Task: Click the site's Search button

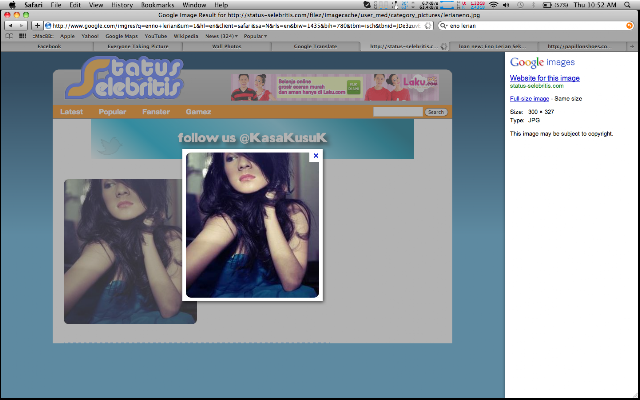Action: click(x=436, y=112)
